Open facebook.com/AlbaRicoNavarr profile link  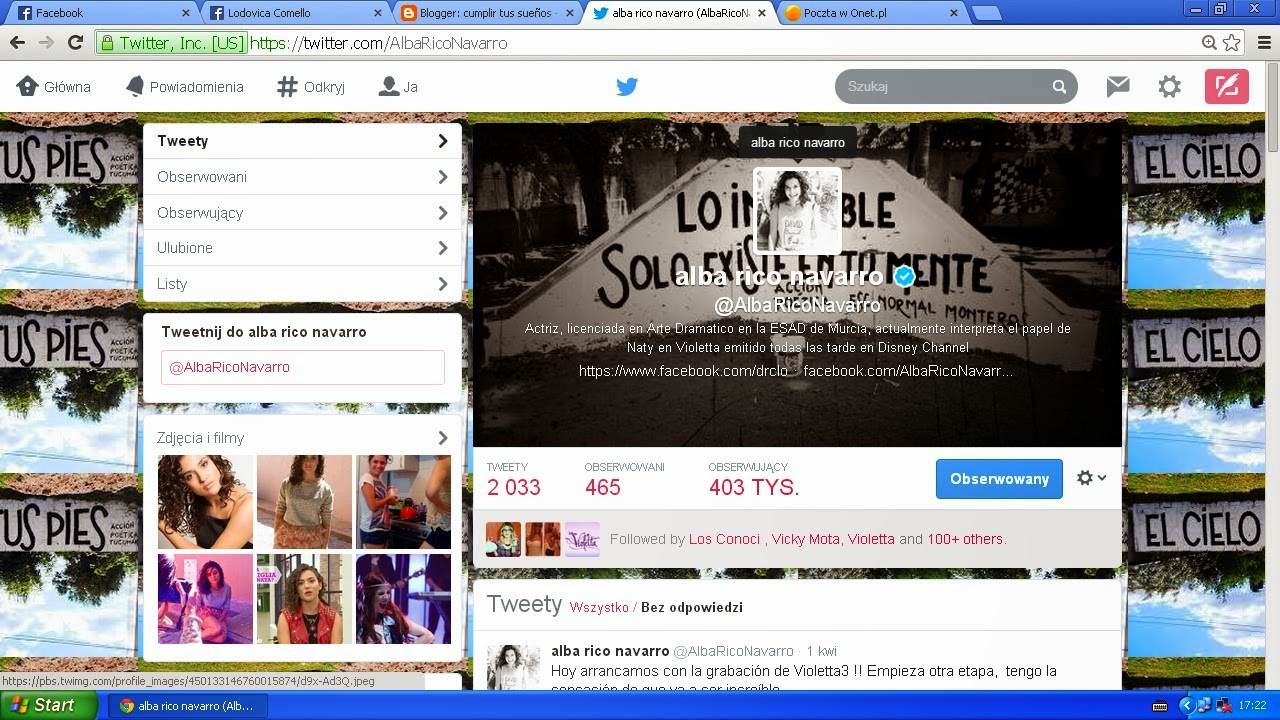point(908,371)
